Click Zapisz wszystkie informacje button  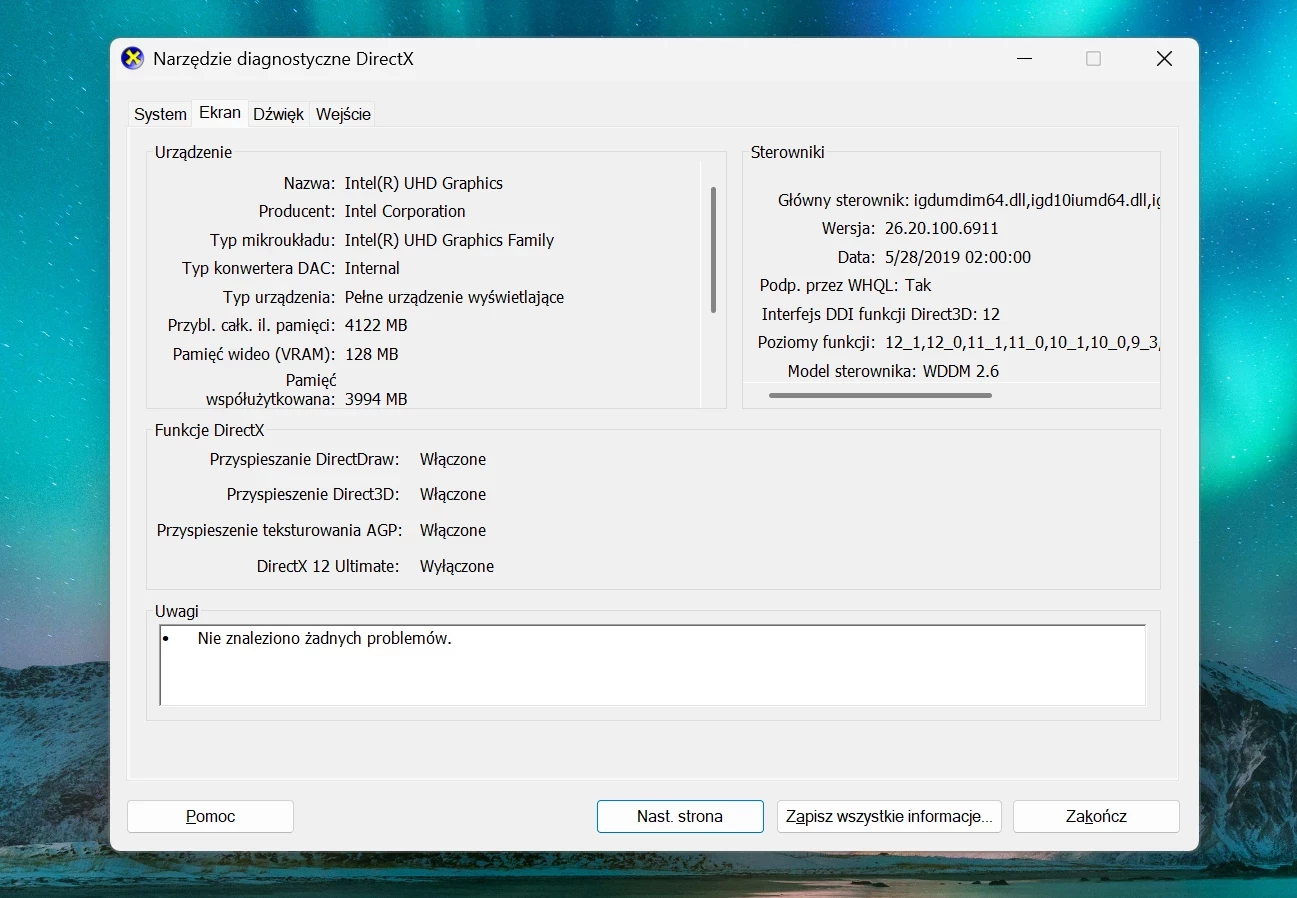coord(889,816)
